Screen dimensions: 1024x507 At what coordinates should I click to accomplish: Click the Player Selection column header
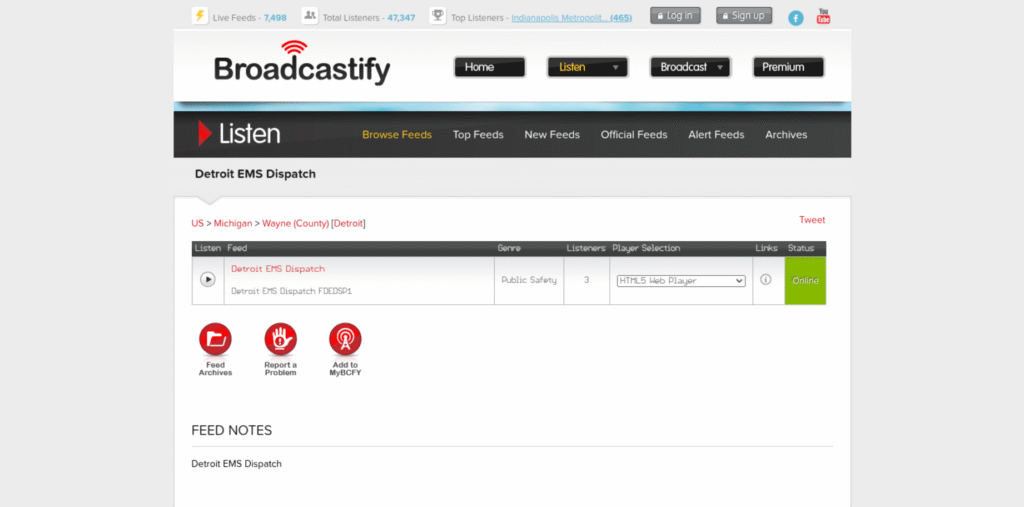pos(646,248)
